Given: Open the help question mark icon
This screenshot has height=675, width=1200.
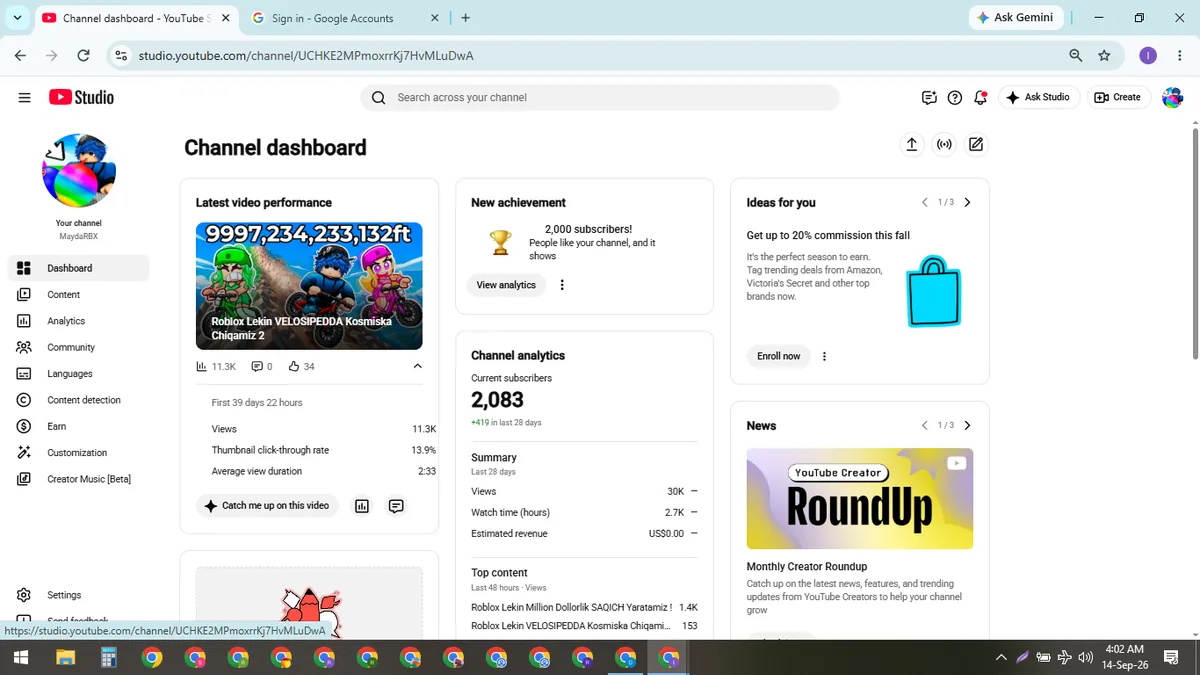Looking at the screenshot, I should pos(955,97).
